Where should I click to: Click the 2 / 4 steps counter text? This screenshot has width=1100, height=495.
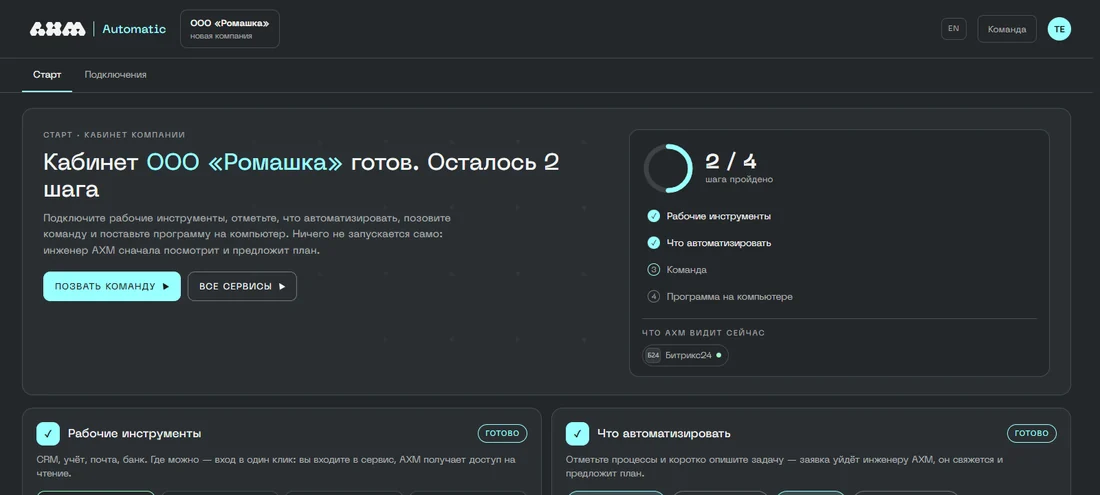tap(731, 161)
